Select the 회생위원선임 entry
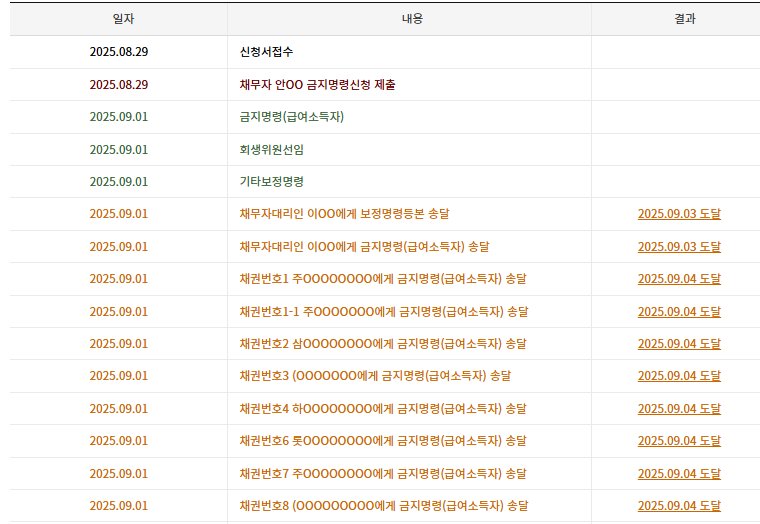Image resolution: width=760 pixels, height=524 pixels. pos(271,150)
